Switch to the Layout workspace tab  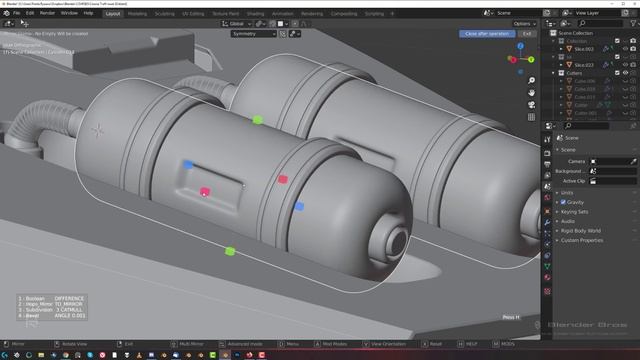(x=113, y=13)
